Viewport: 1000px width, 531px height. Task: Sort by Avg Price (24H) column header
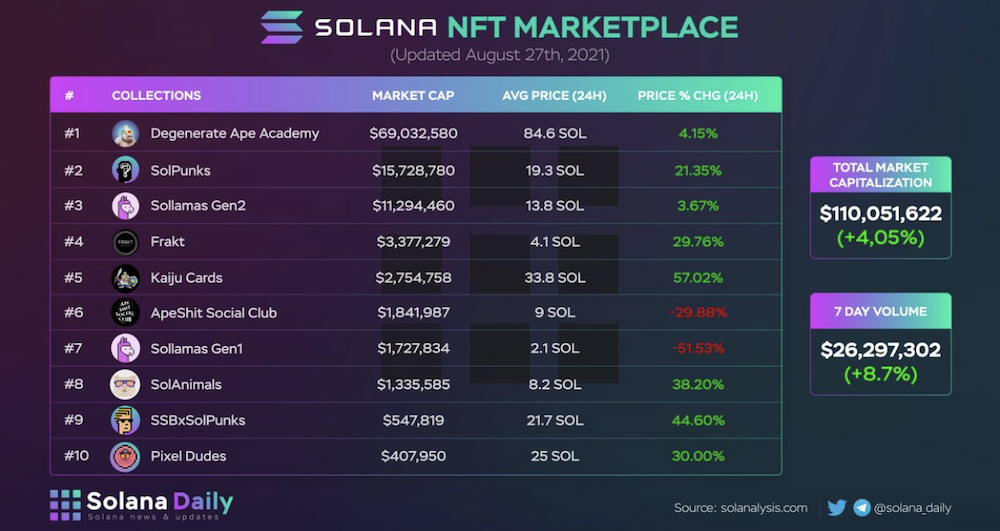click(x=554, y=96)
